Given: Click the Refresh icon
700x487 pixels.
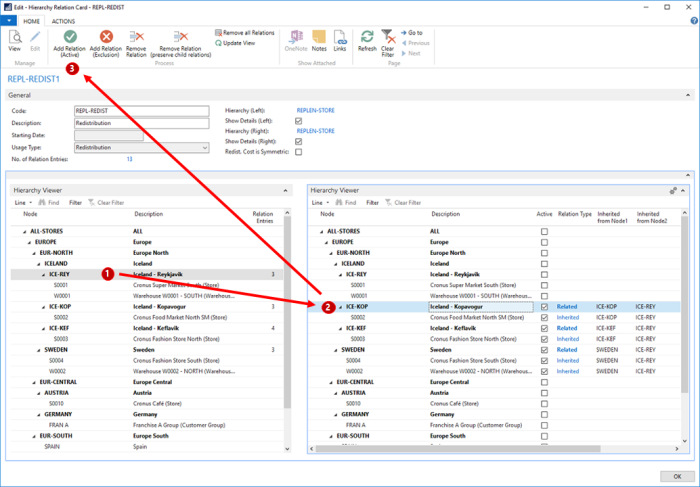Looking at the screenshot, I should point(367,37).
